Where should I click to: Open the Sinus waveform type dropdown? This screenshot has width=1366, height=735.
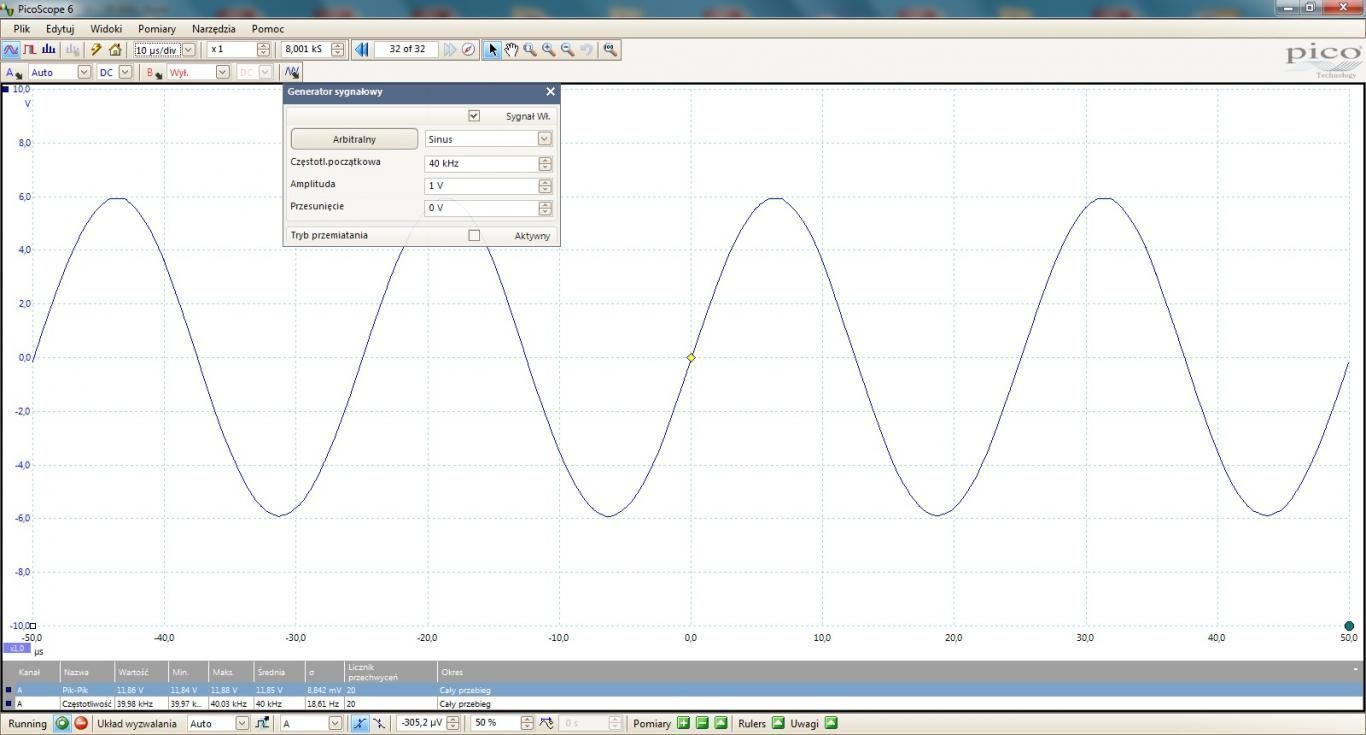(x=544, y=139)
